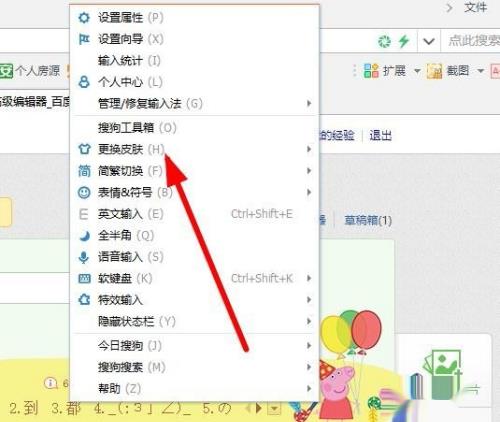
Task: Click the green lightning bolt browser icon
Action: click(404, 41)
